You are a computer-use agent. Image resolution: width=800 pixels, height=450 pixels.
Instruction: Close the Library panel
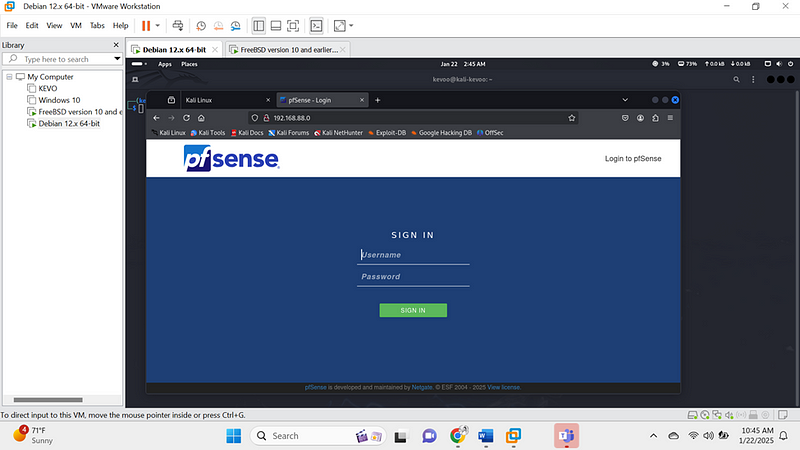116,45
